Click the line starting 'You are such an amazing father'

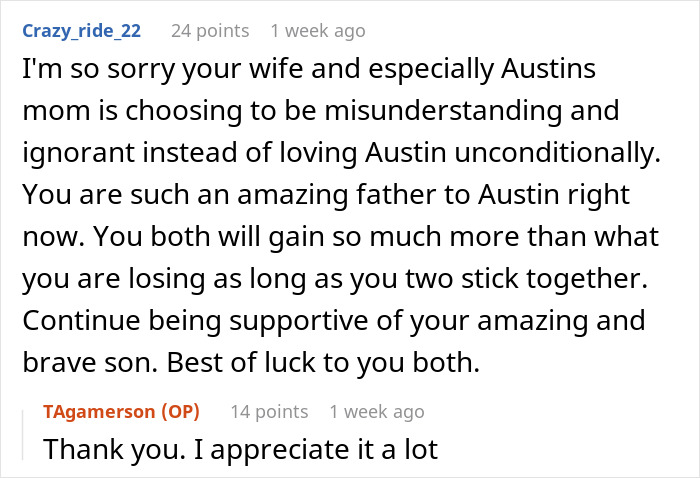(x=326, y=195)
